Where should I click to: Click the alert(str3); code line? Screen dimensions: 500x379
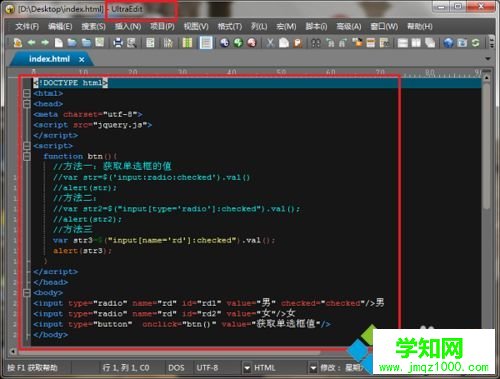[x=82, y=251]
